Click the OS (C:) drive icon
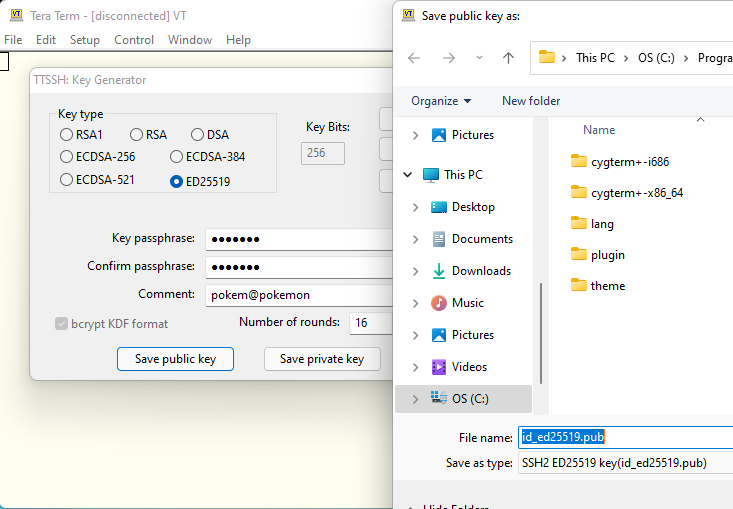 click(438, 398)
